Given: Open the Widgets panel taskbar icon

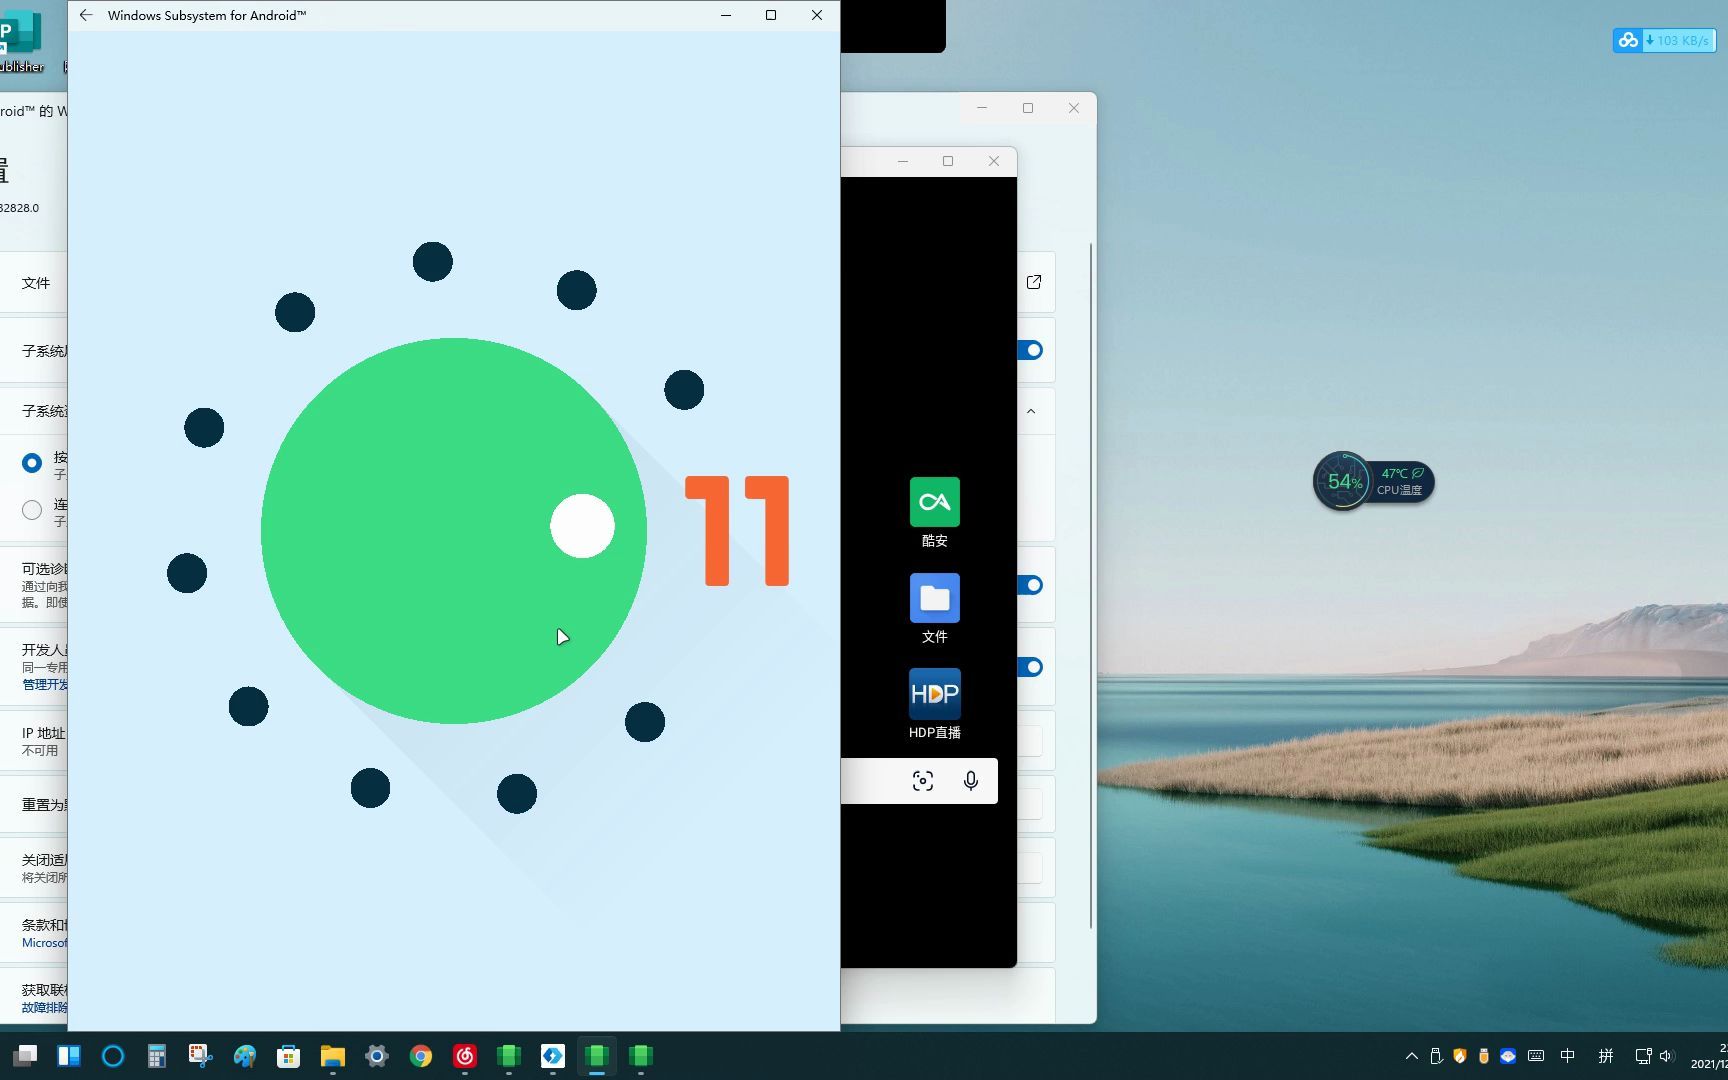Looking at the screenshot, I should coord(69,1056).
